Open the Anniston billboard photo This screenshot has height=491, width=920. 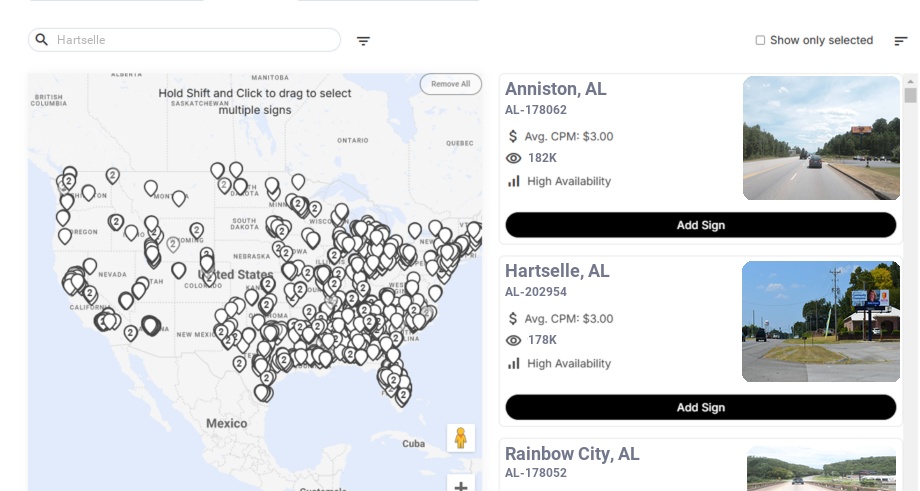tap(821, 138)
